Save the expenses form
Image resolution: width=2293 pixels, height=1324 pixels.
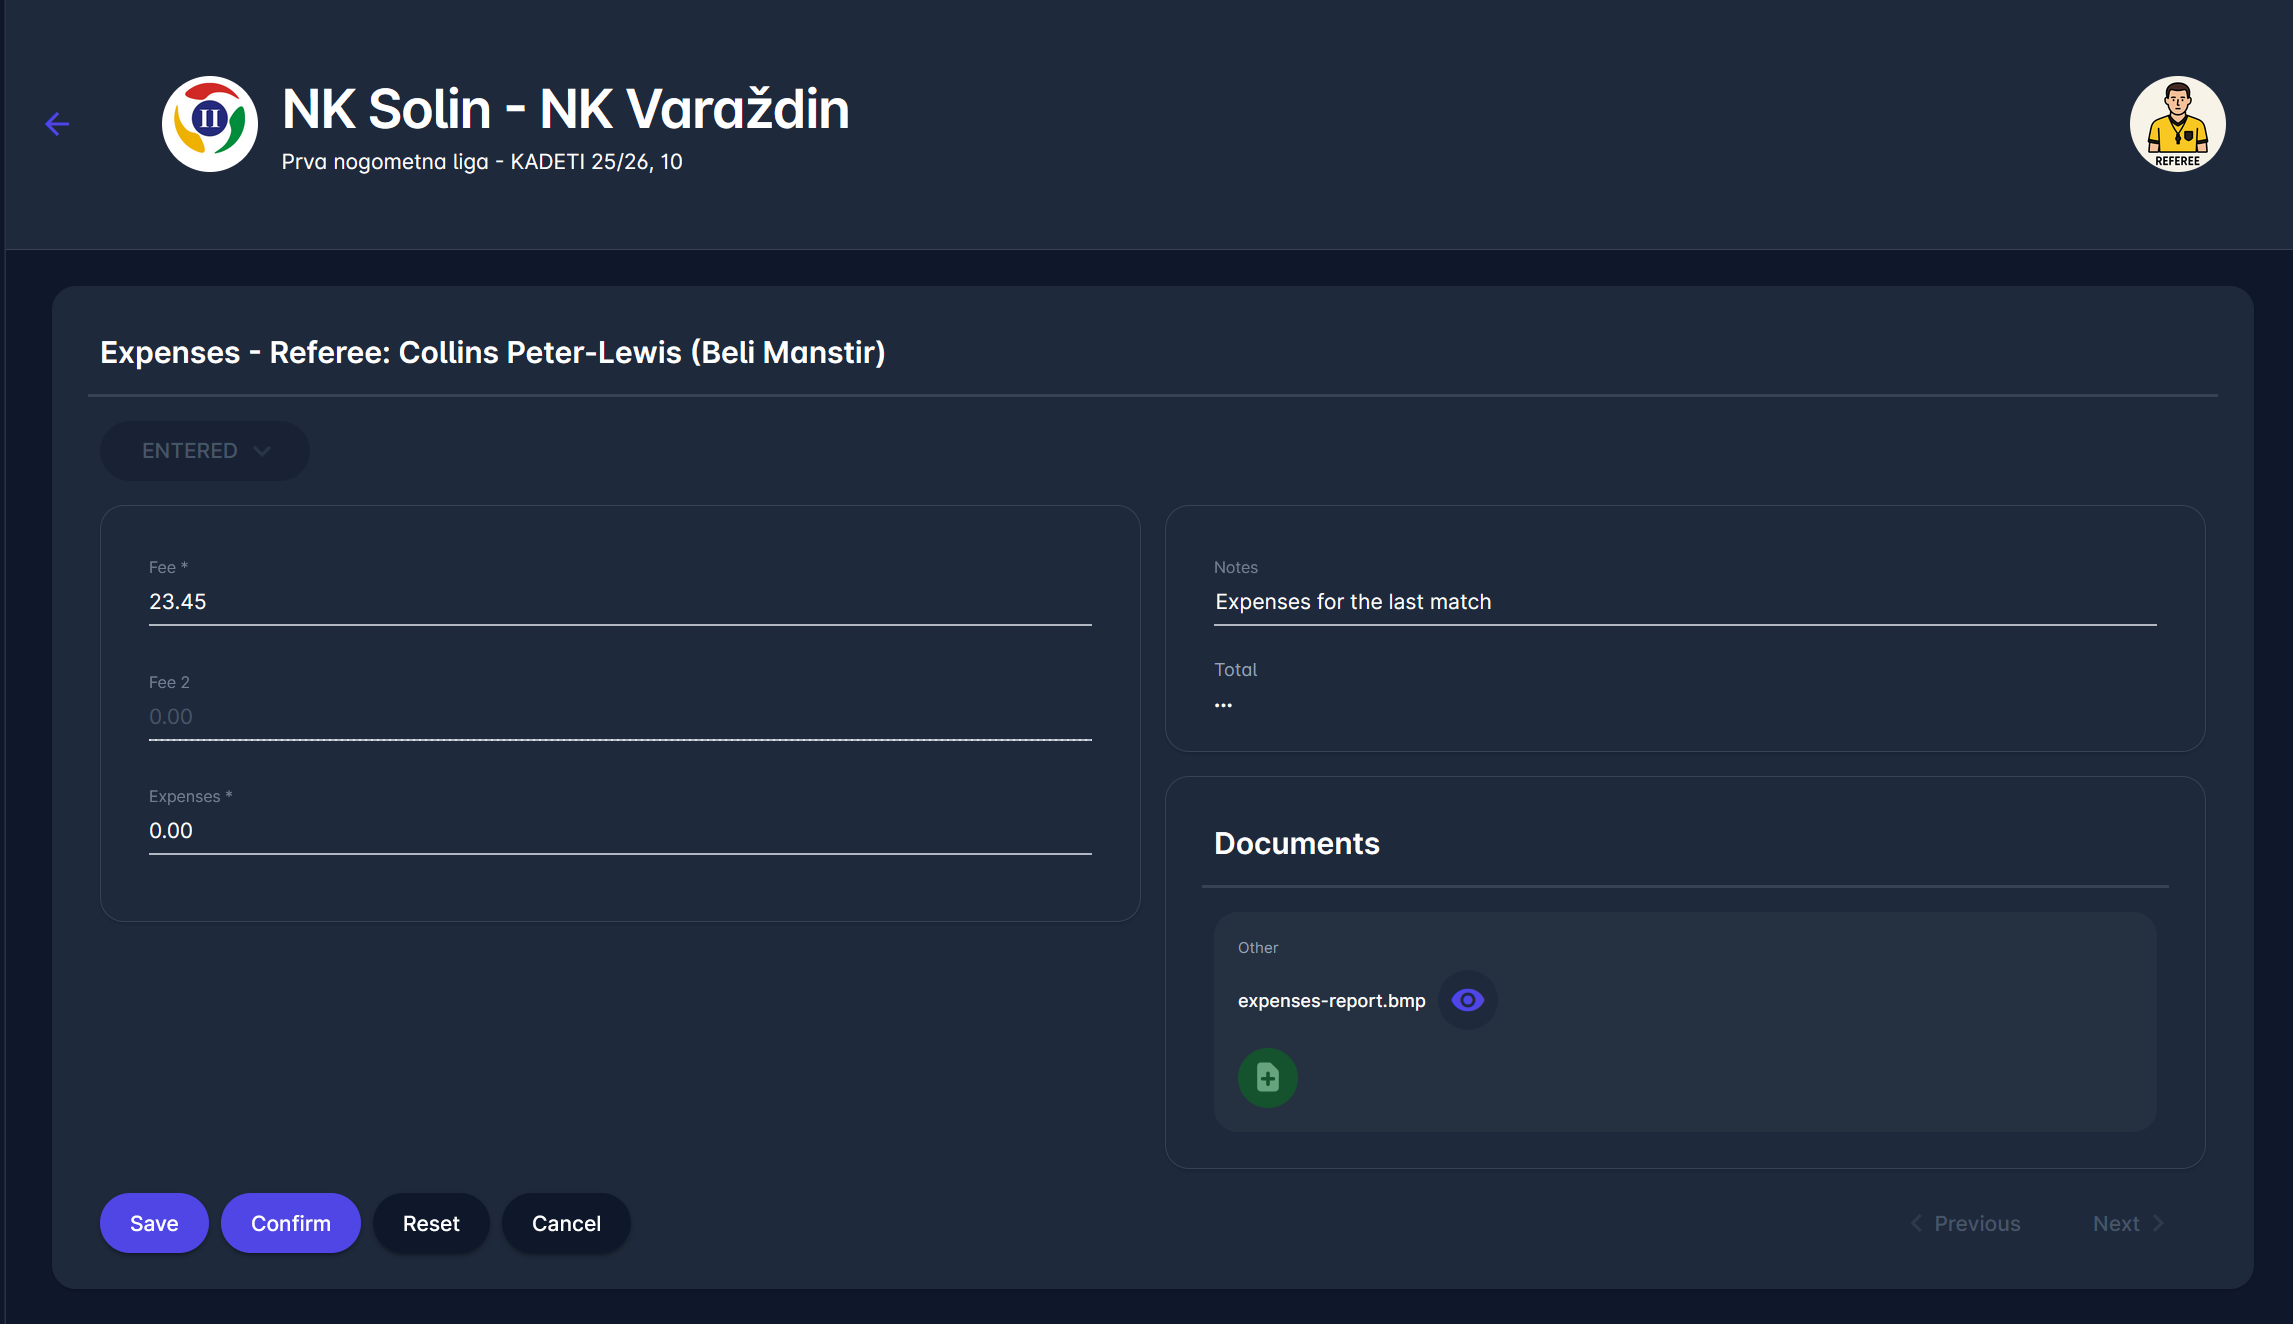154,1223
